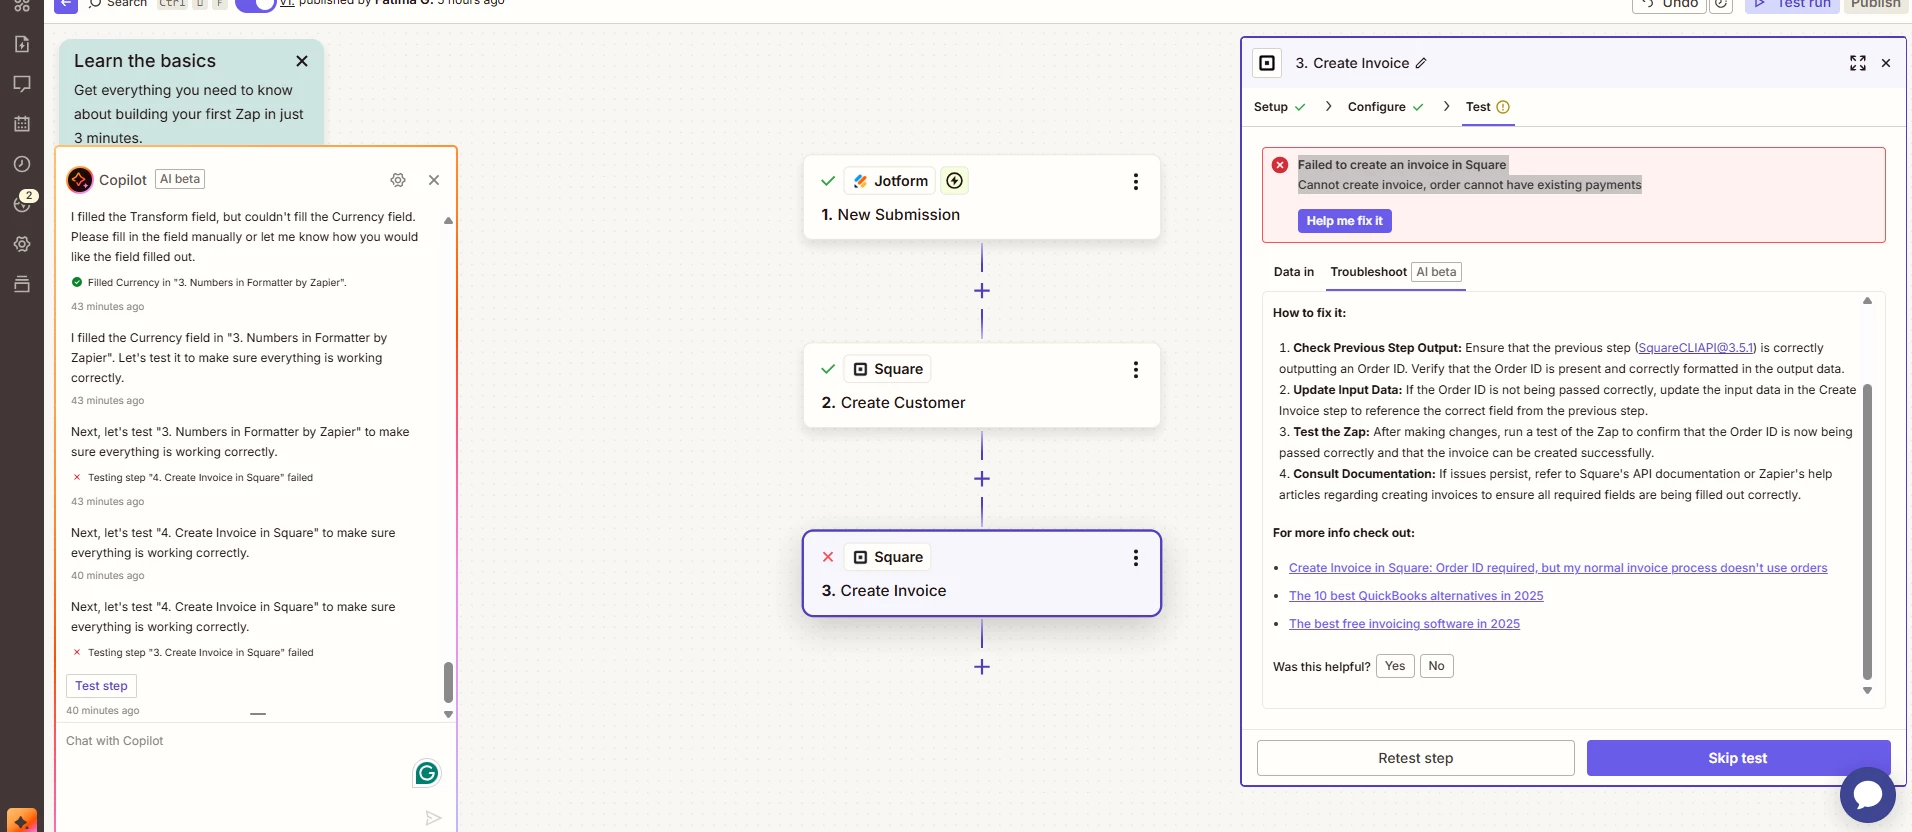The width and height of the screenshot is (1912, 832).
Task: Click the Grammarly icon in chat box
Action: click(427, 773)
